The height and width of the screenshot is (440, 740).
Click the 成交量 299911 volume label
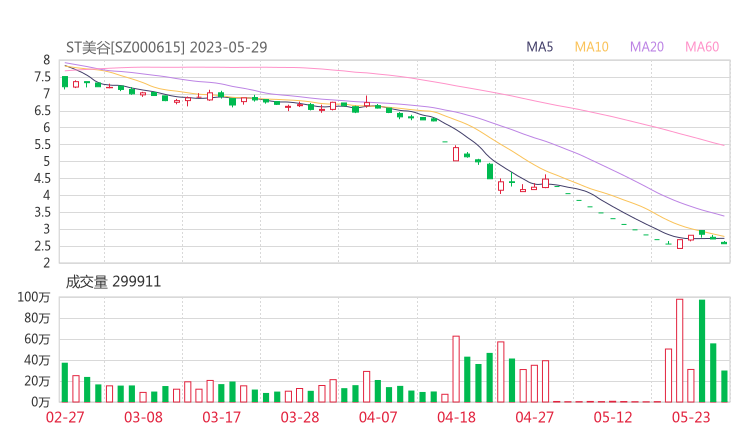(113, 282)
